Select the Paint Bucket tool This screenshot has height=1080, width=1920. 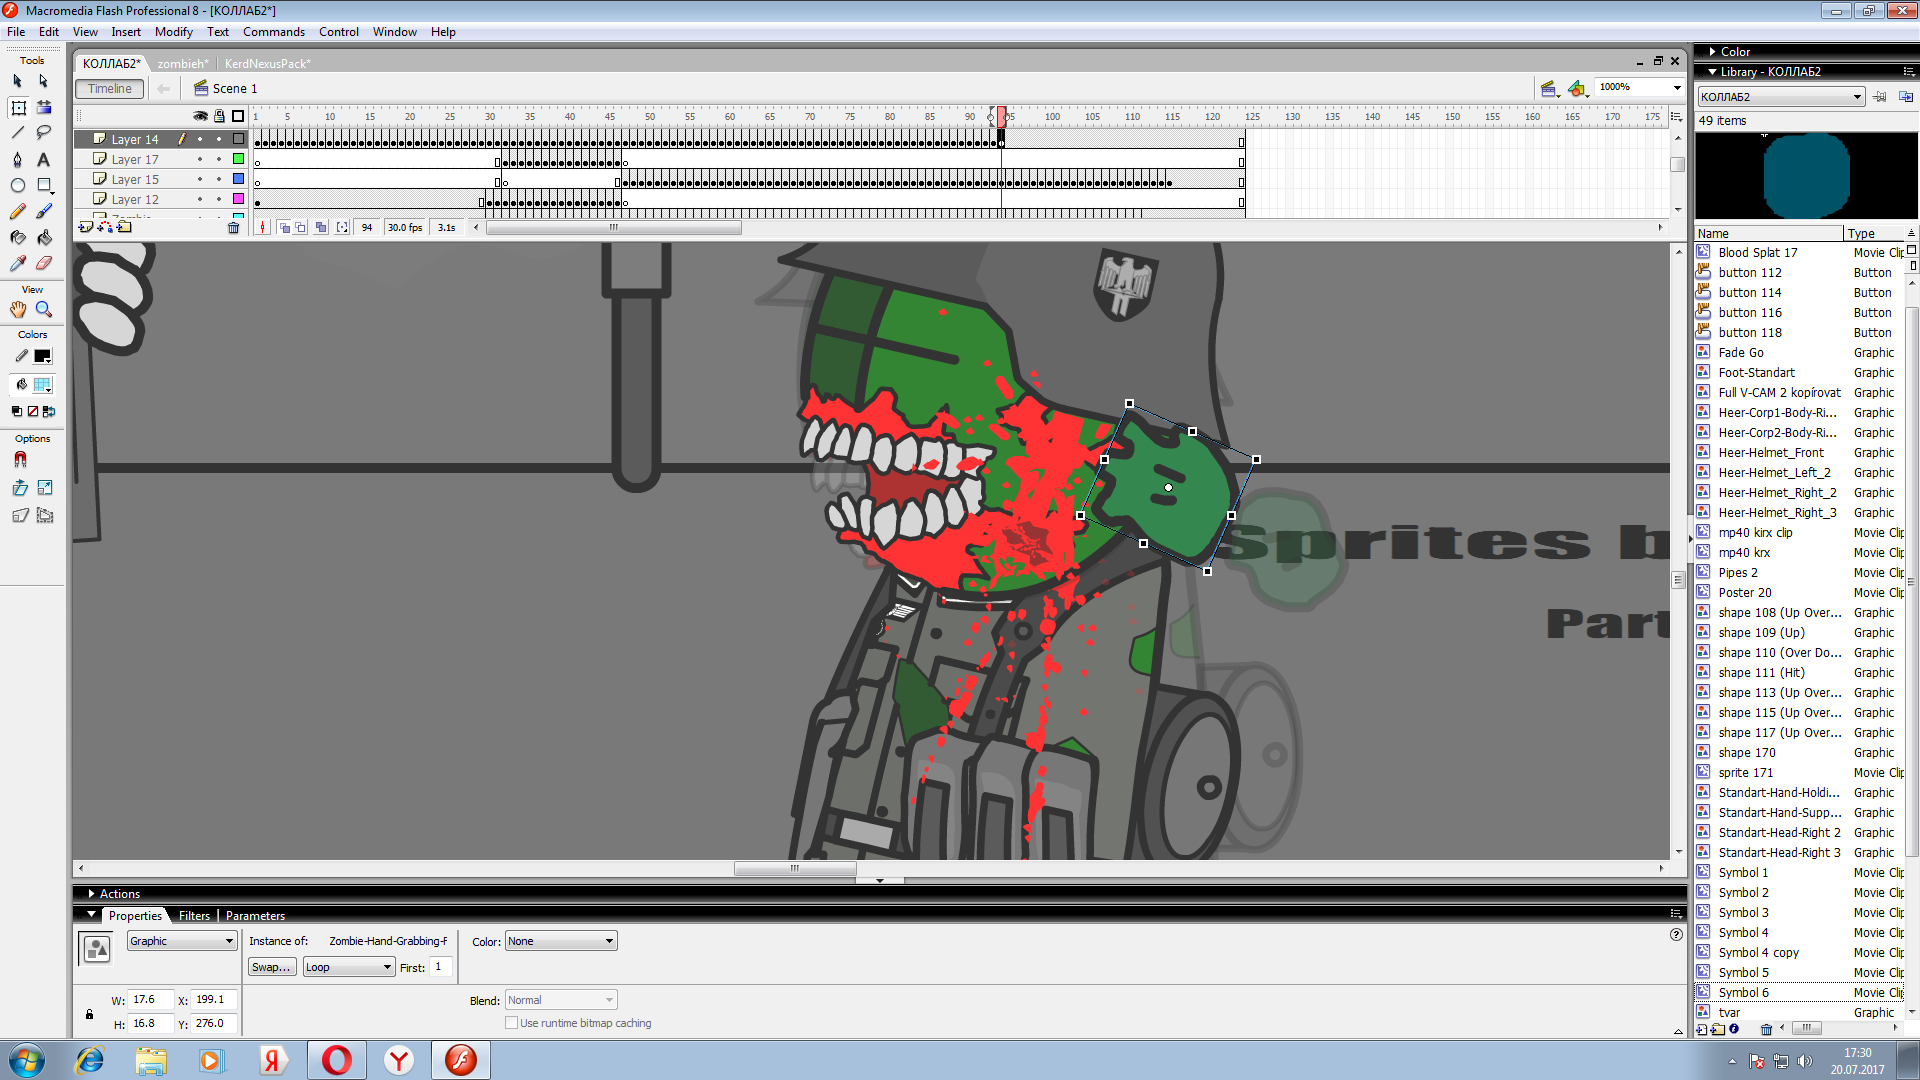(43, 237)
